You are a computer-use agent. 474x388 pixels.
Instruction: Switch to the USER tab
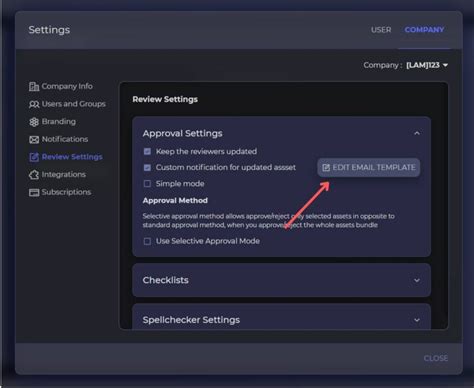tap(381, 30)
